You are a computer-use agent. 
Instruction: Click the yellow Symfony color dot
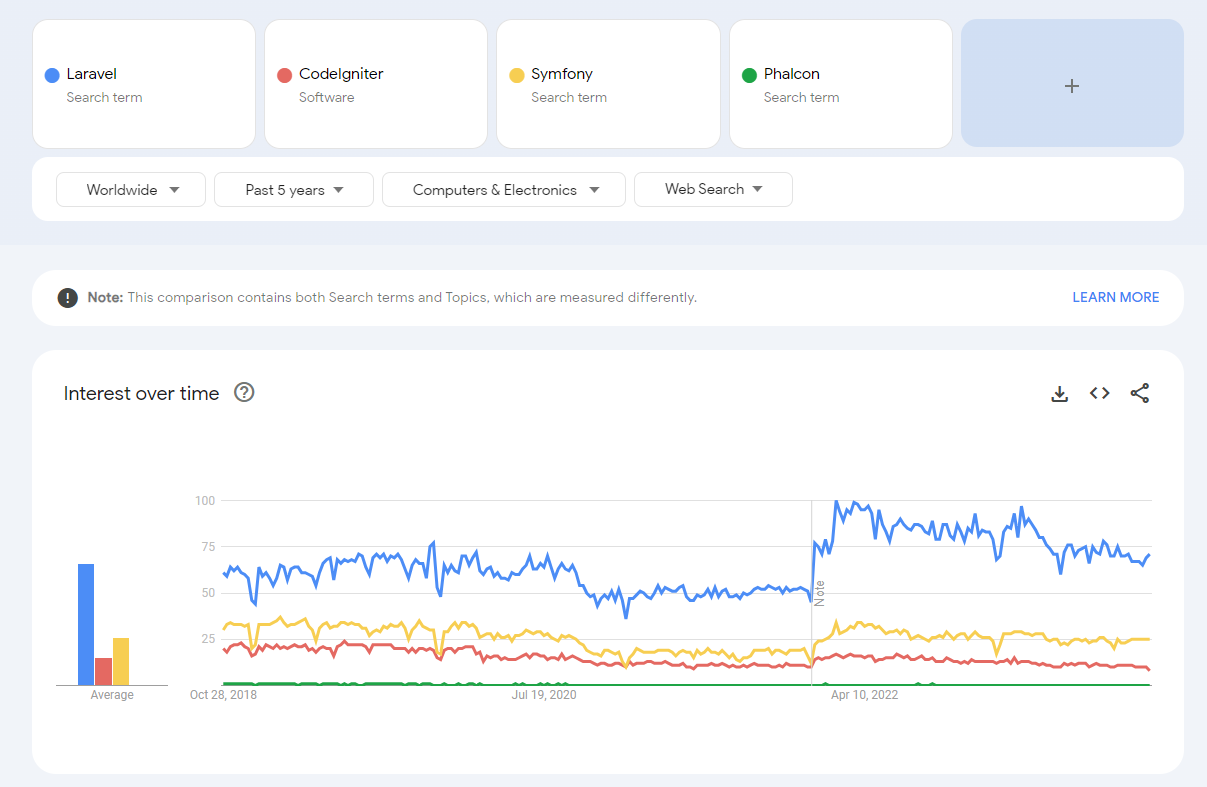pyautogui.click(x=517, y=75)
